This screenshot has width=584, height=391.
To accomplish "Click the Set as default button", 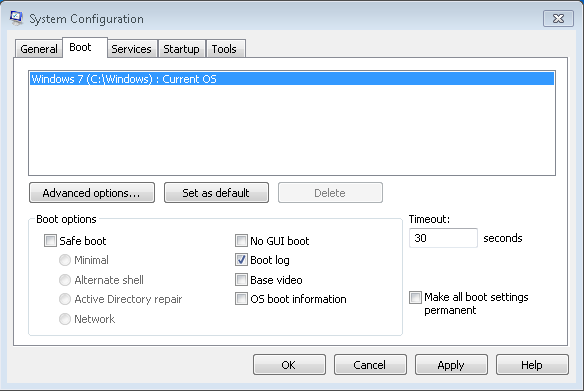I will (216, 193).
